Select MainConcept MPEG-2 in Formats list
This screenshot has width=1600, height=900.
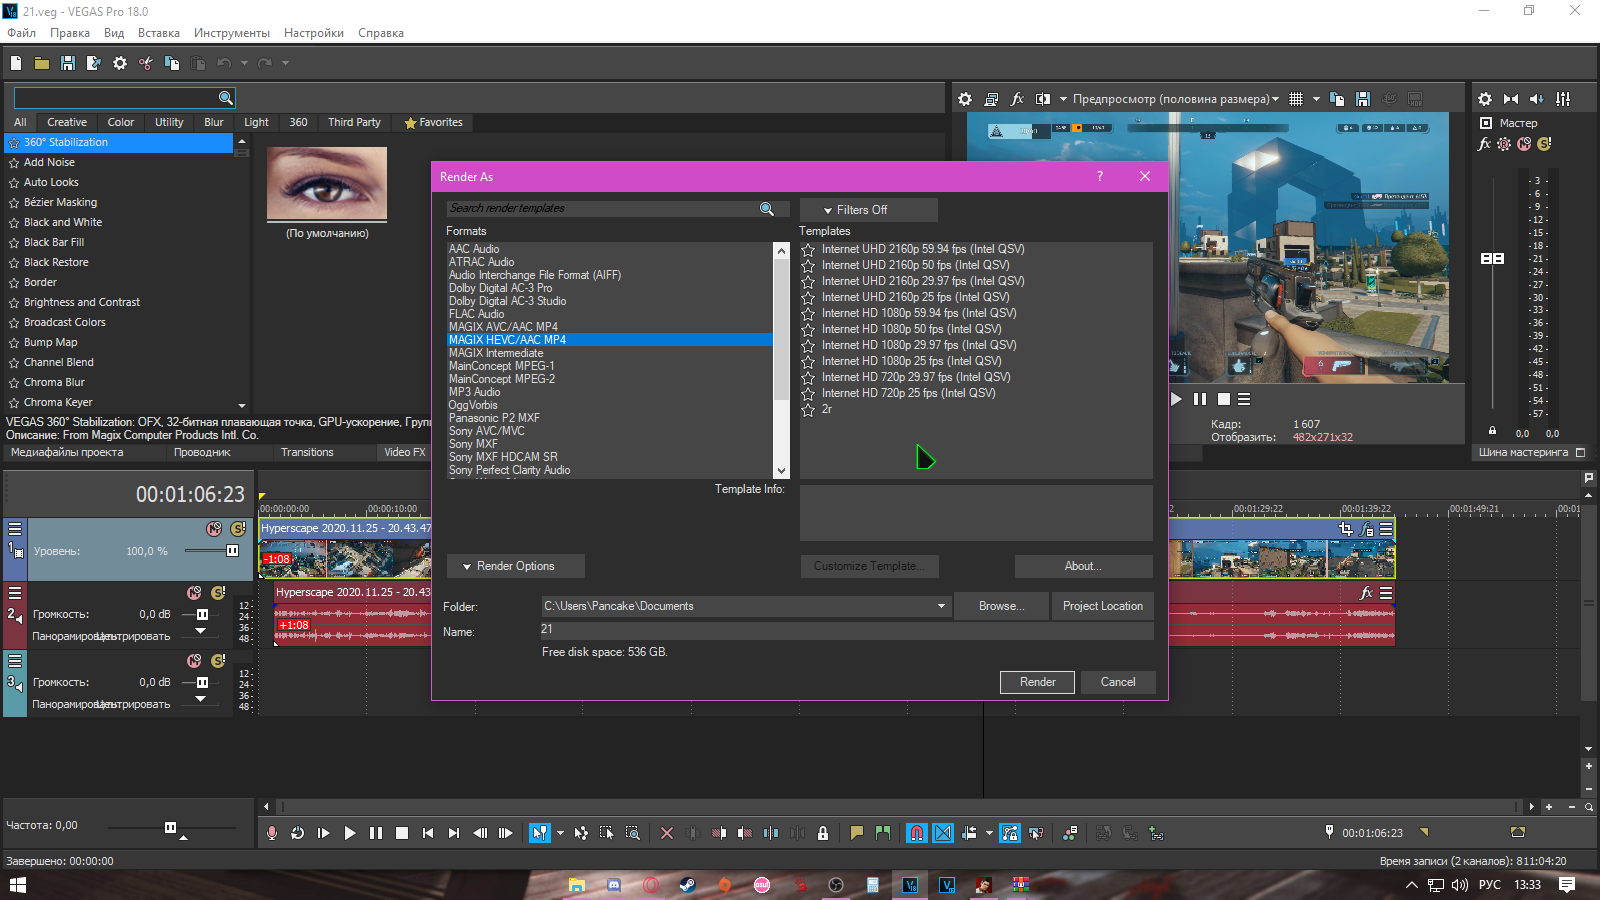502,379
